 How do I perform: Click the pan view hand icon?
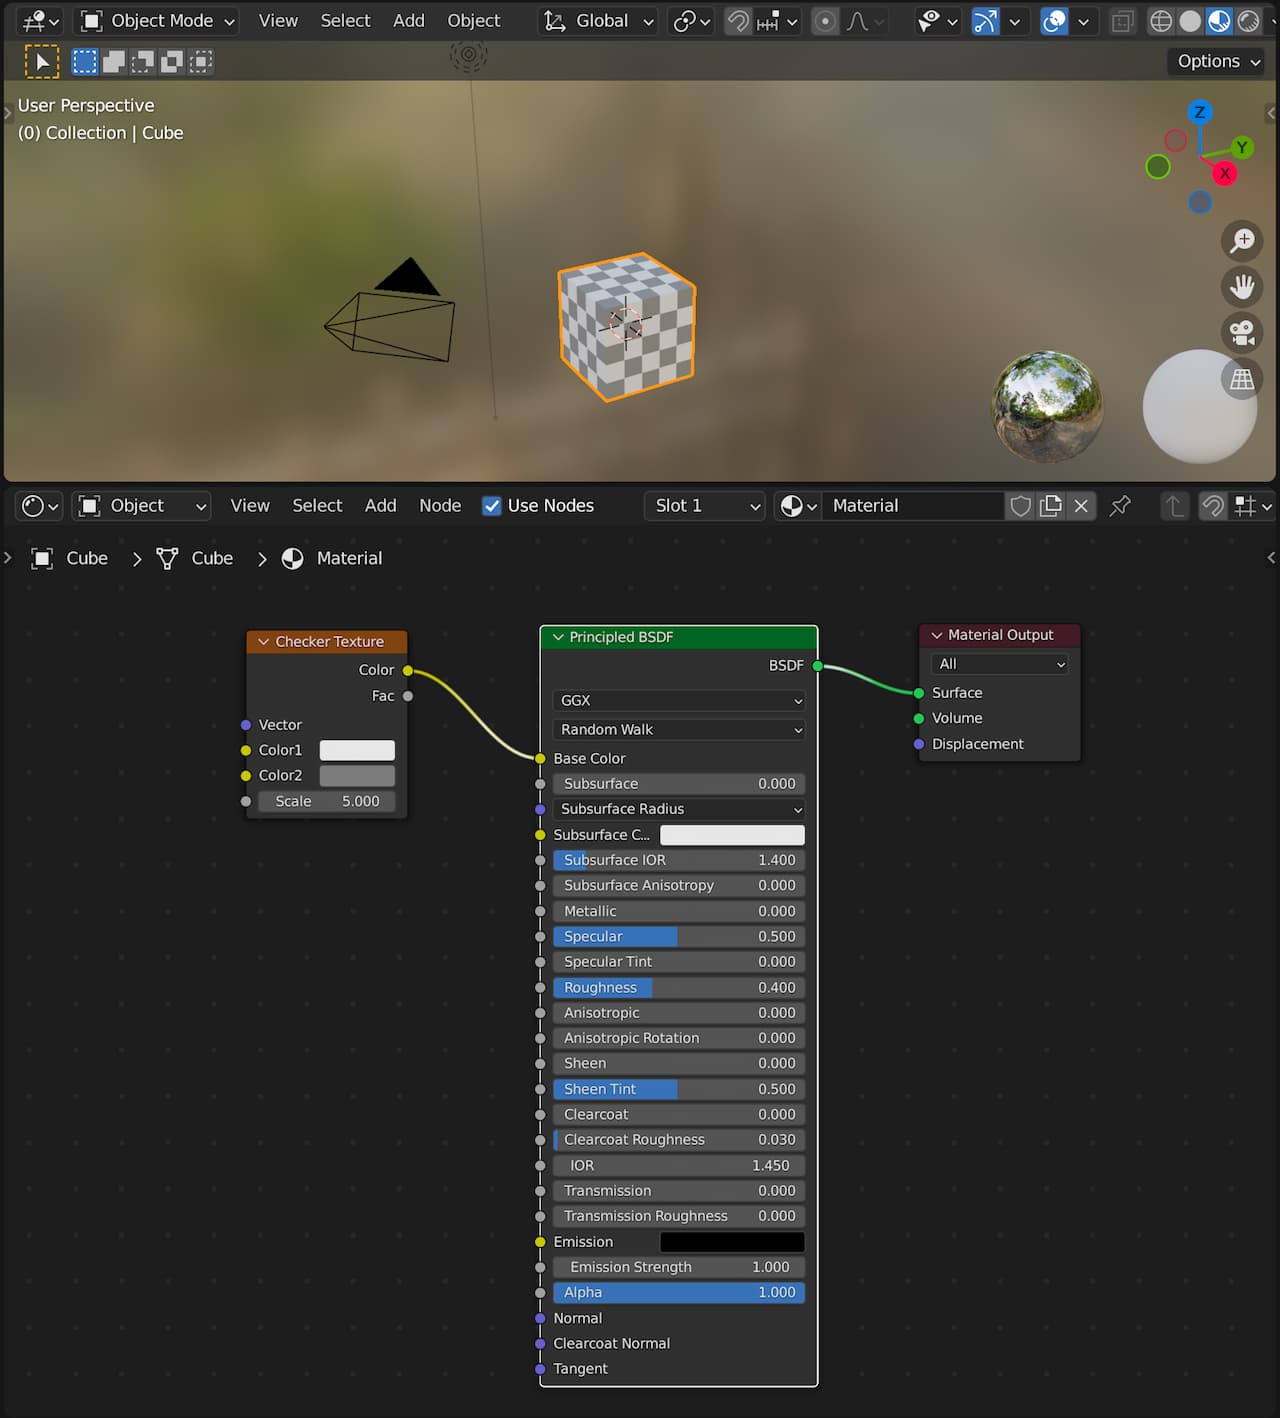click(1242, 287)
